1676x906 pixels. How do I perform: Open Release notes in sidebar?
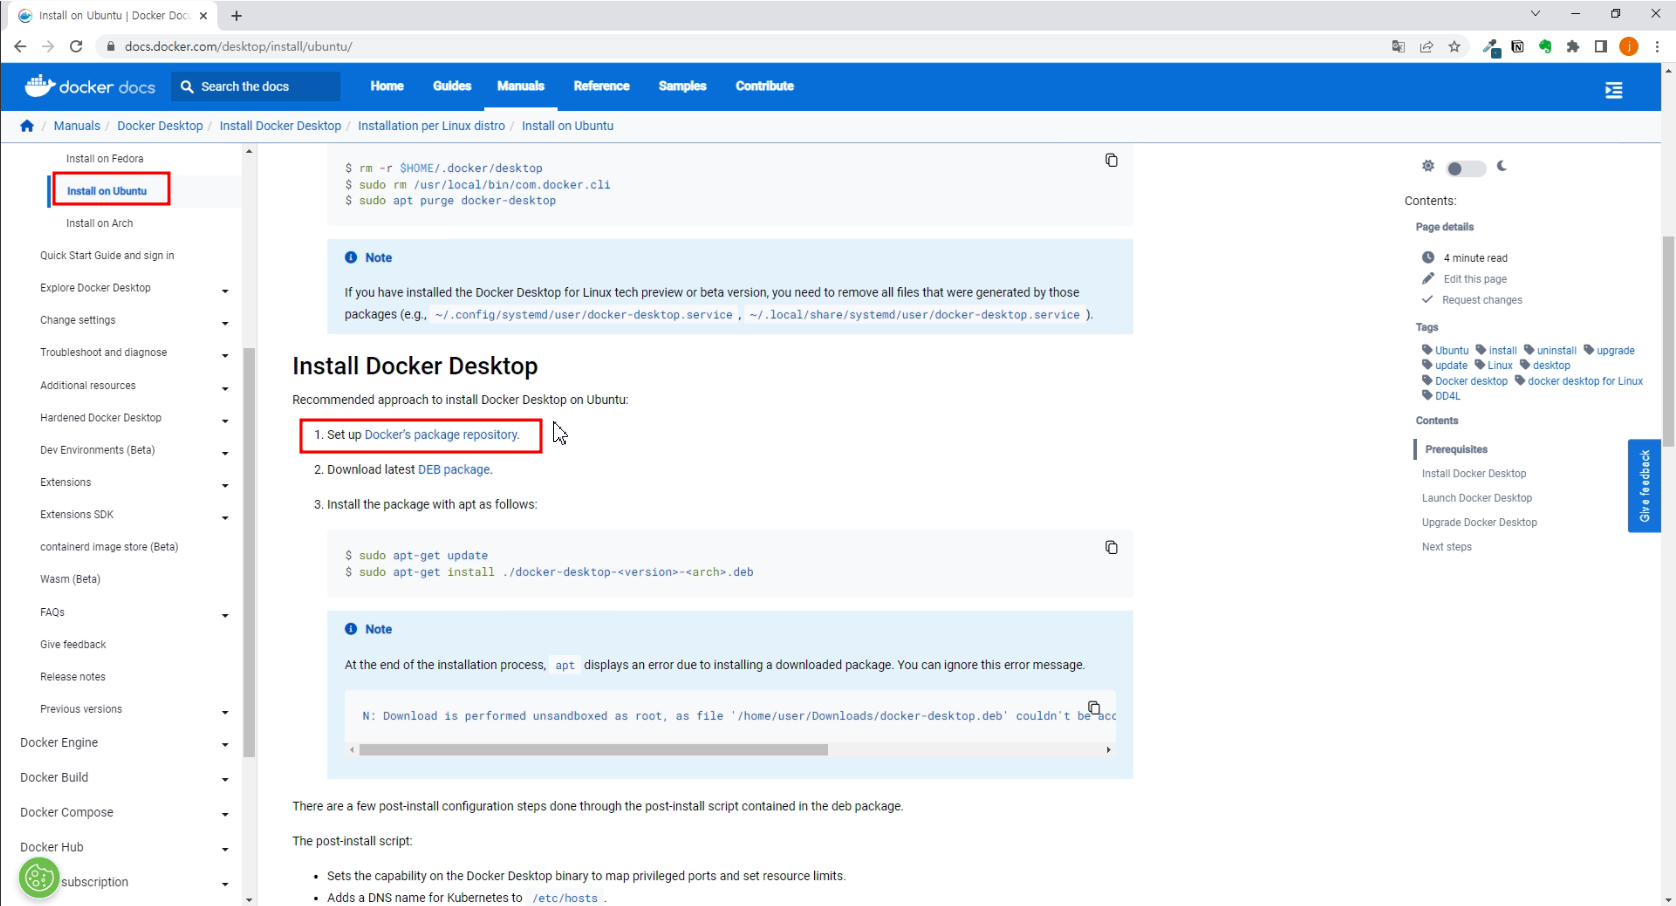(73, 677)
